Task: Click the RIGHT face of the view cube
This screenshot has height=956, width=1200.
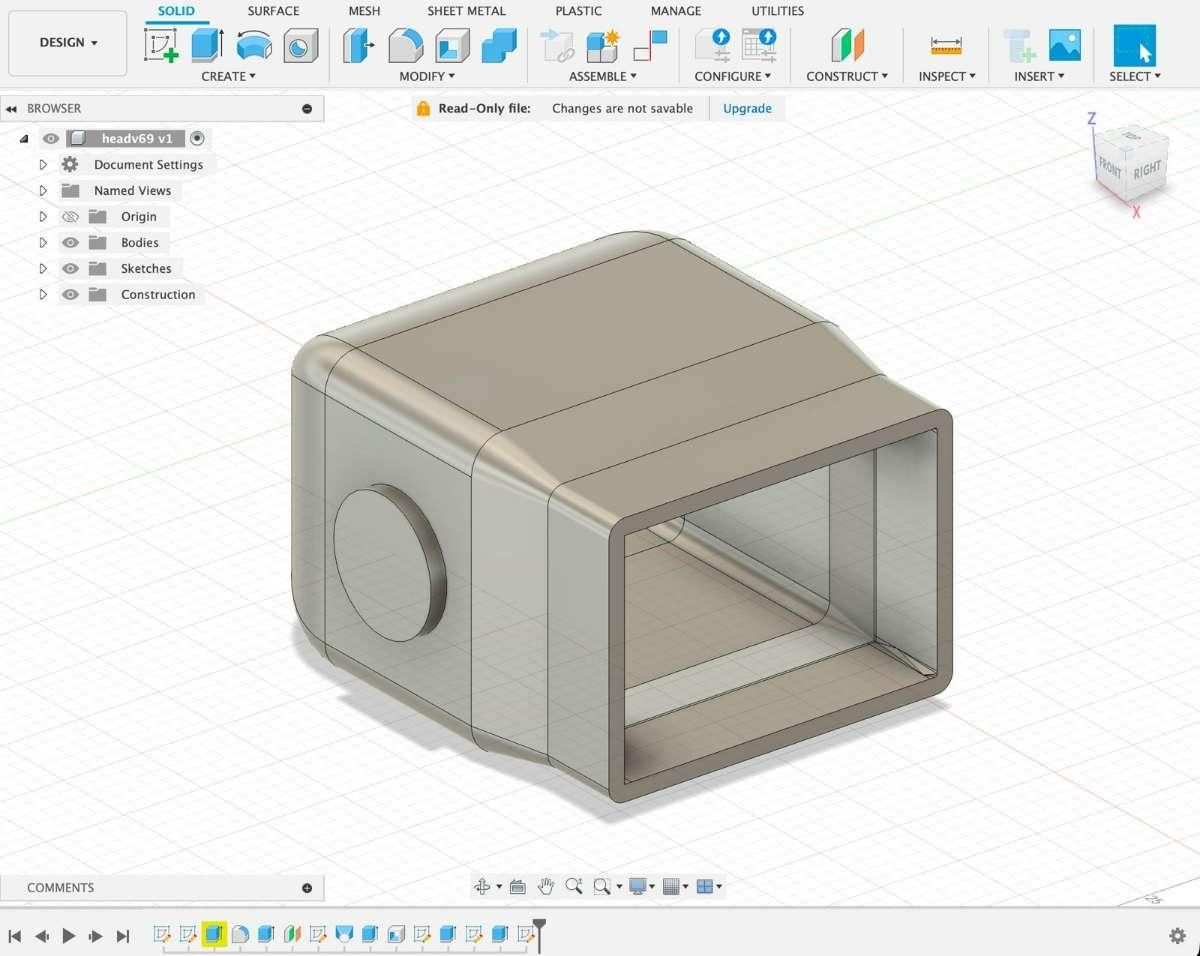Action: point(1146,170)
